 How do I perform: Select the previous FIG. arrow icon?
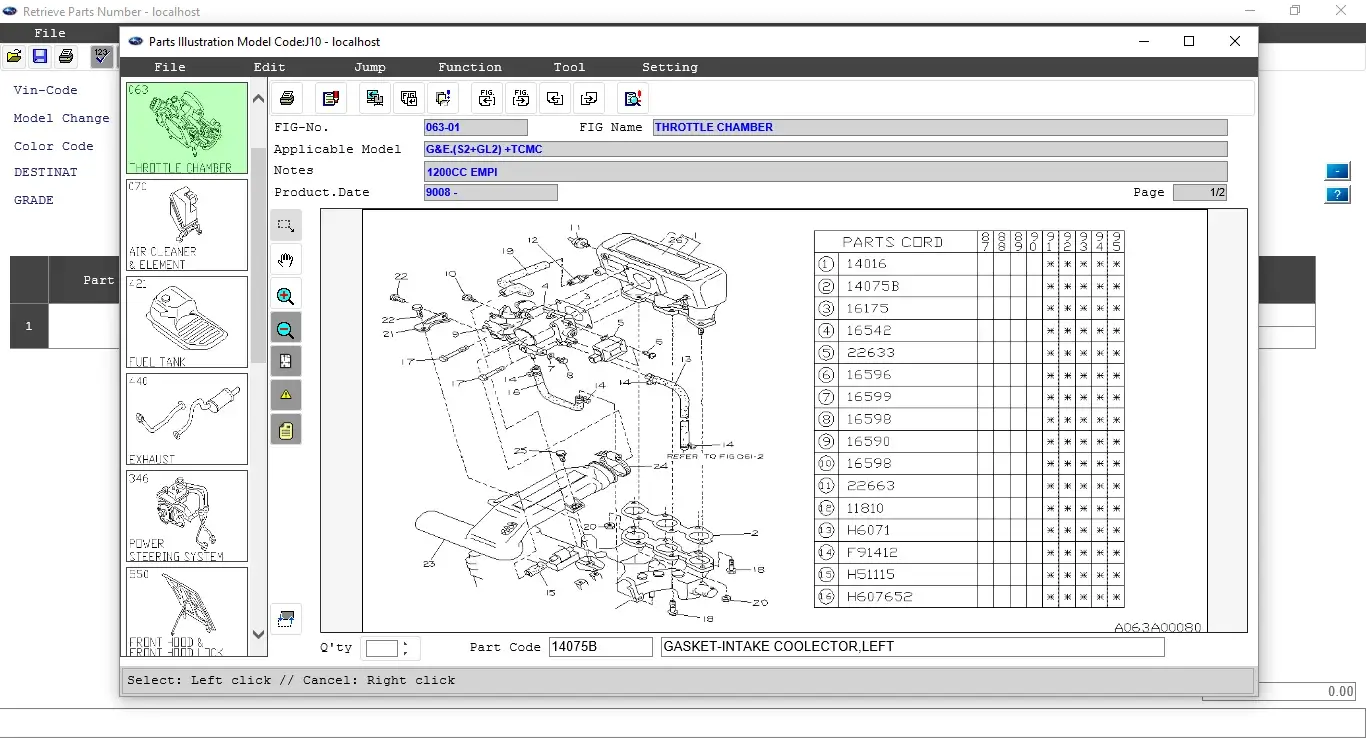487,98
